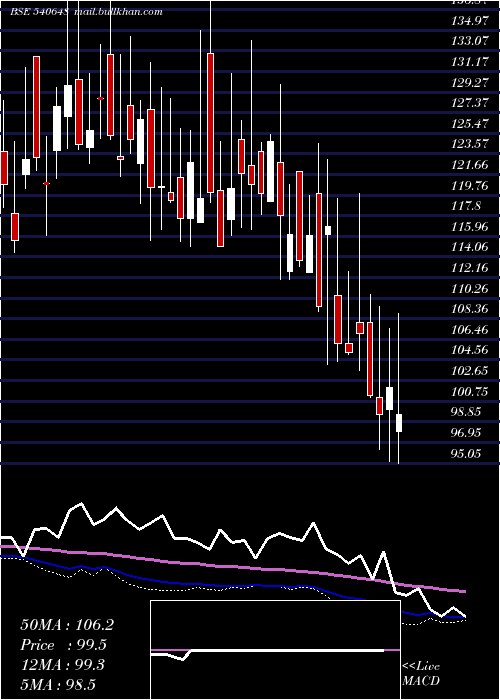Click the 106.46 price axis label

[470, 330]
